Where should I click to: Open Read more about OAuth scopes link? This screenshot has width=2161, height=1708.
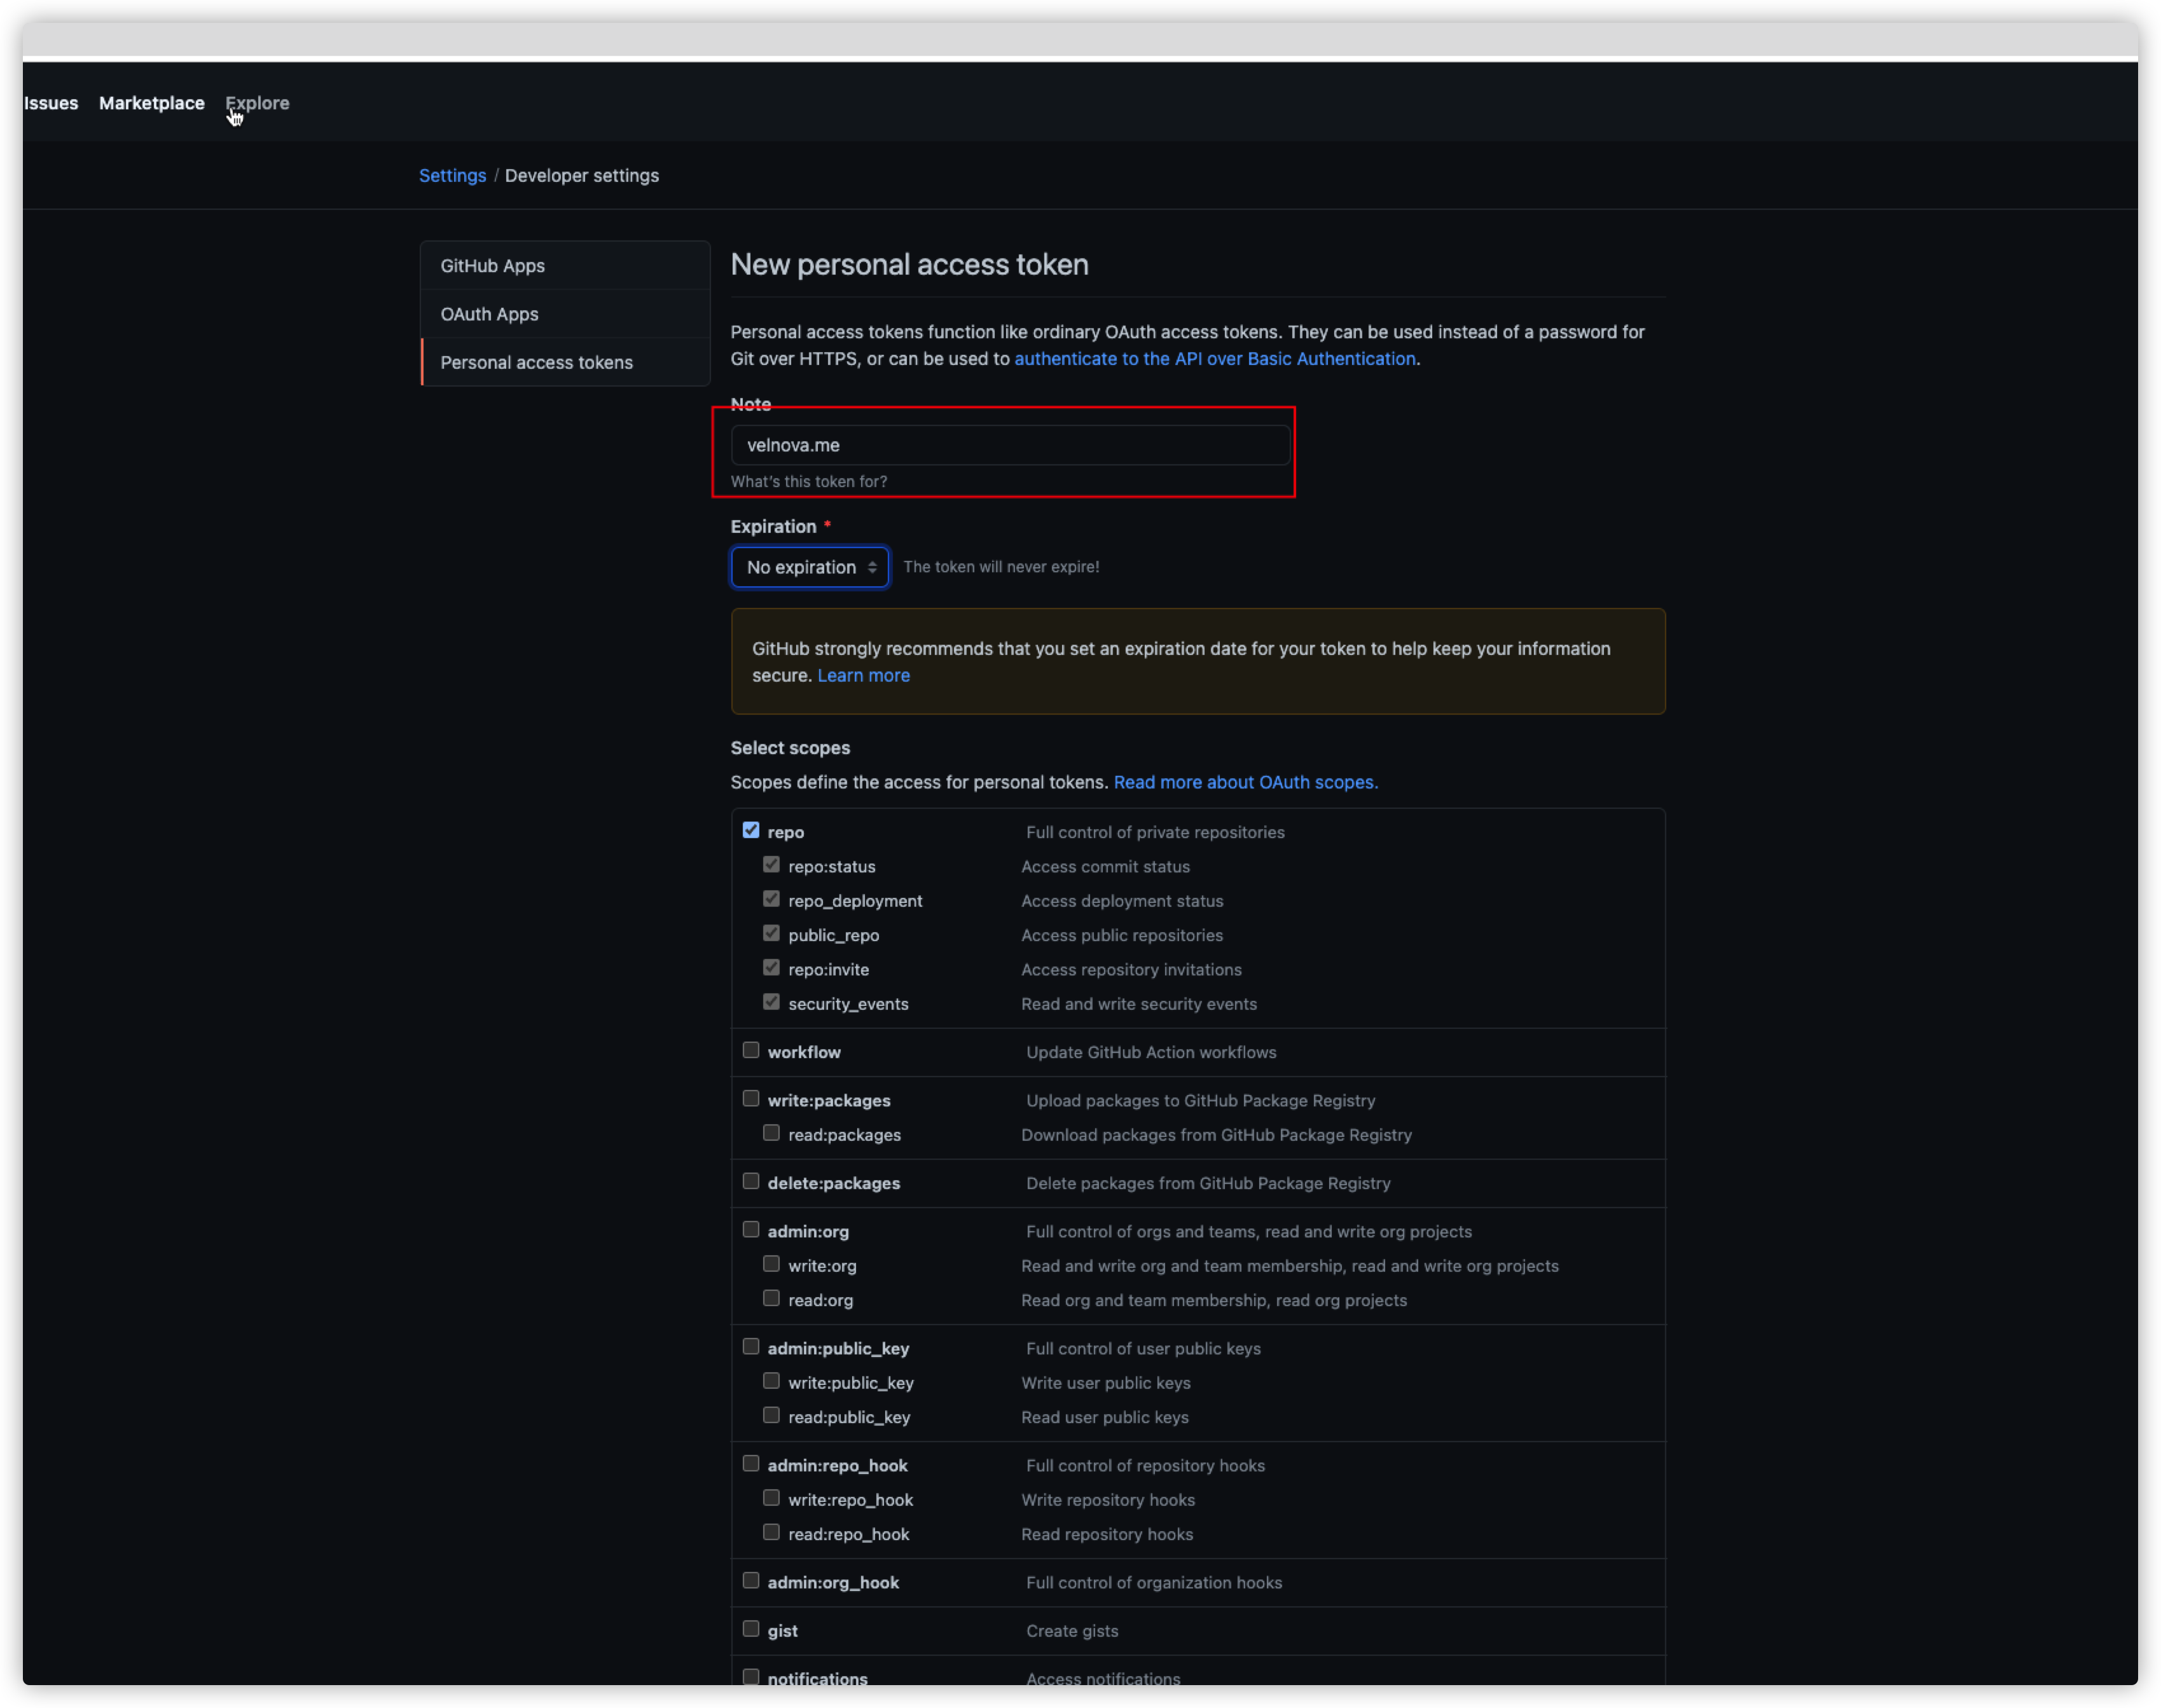tap(1245, 782)
